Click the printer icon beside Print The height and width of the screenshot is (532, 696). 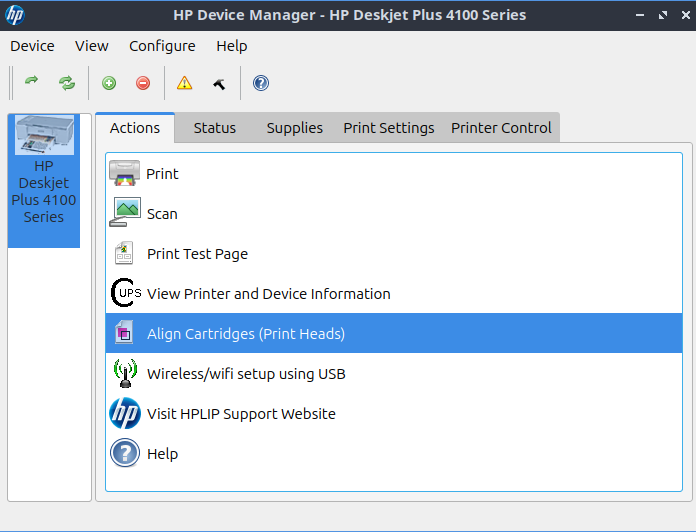click(125, 173)
